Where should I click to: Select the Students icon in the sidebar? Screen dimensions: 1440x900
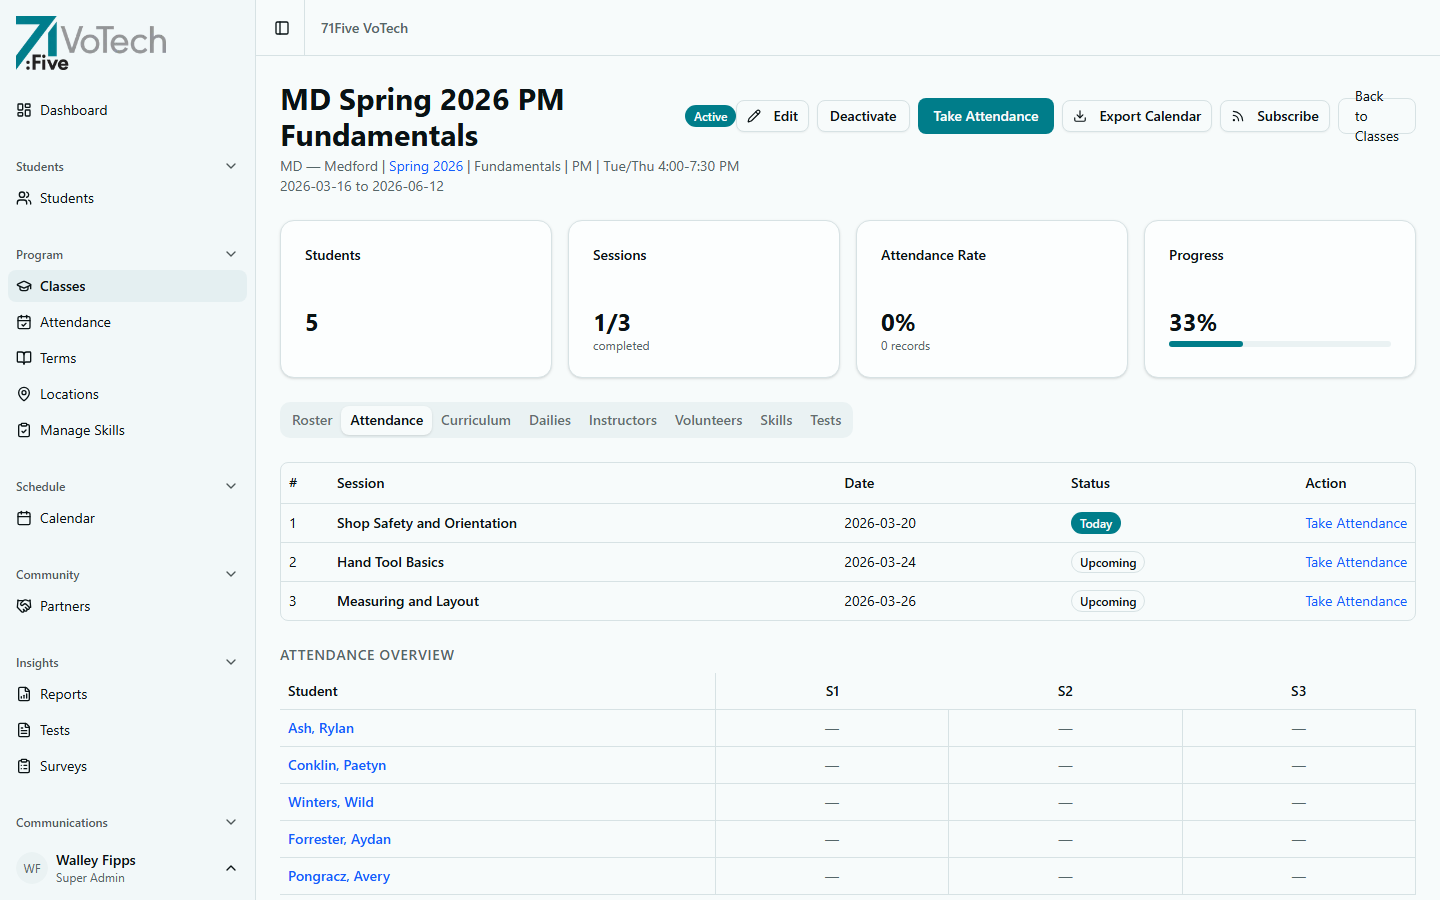66,198
